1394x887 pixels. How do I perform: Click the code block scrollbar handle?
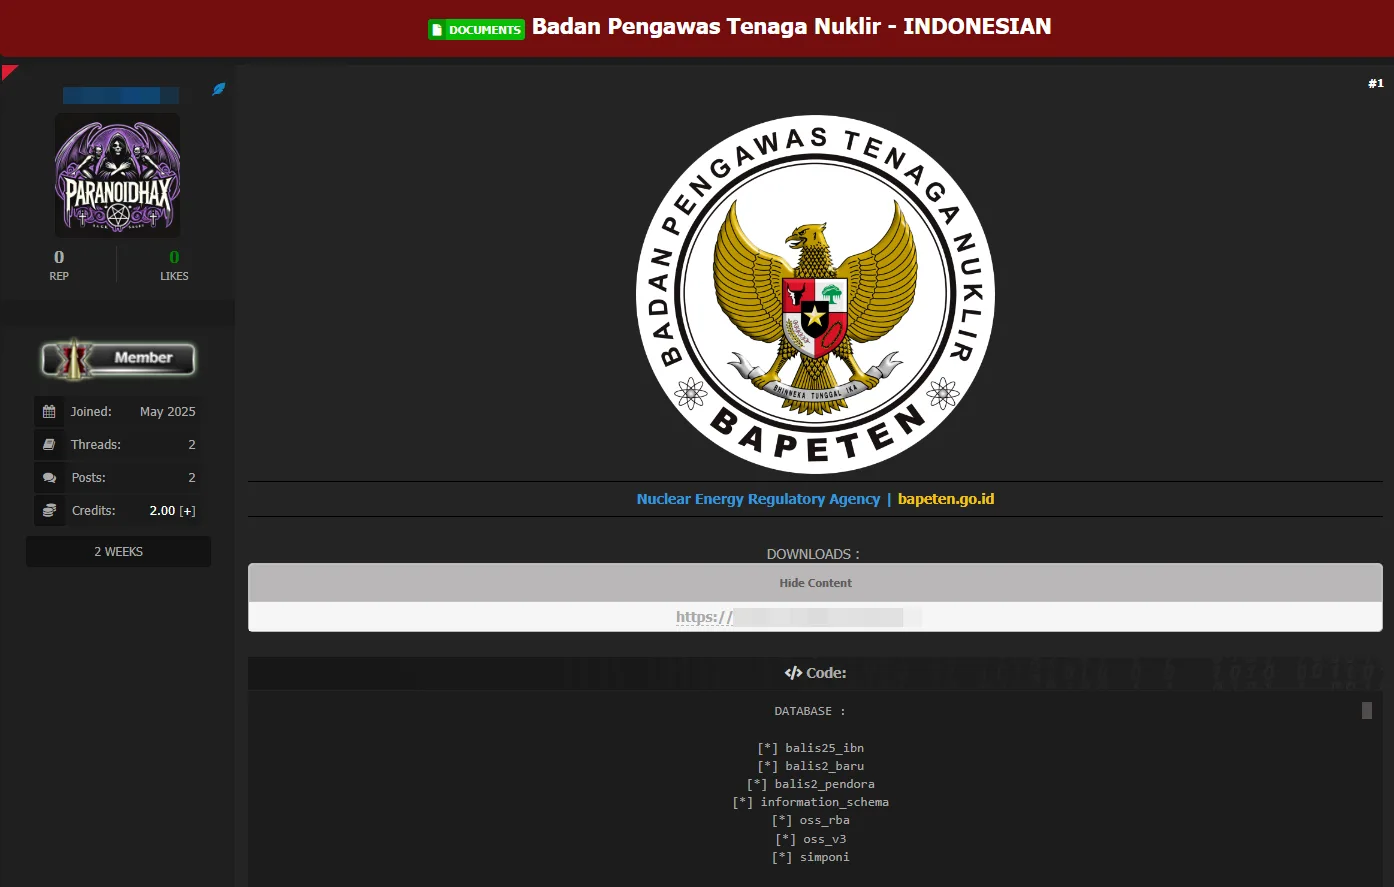pos(1367,710)
